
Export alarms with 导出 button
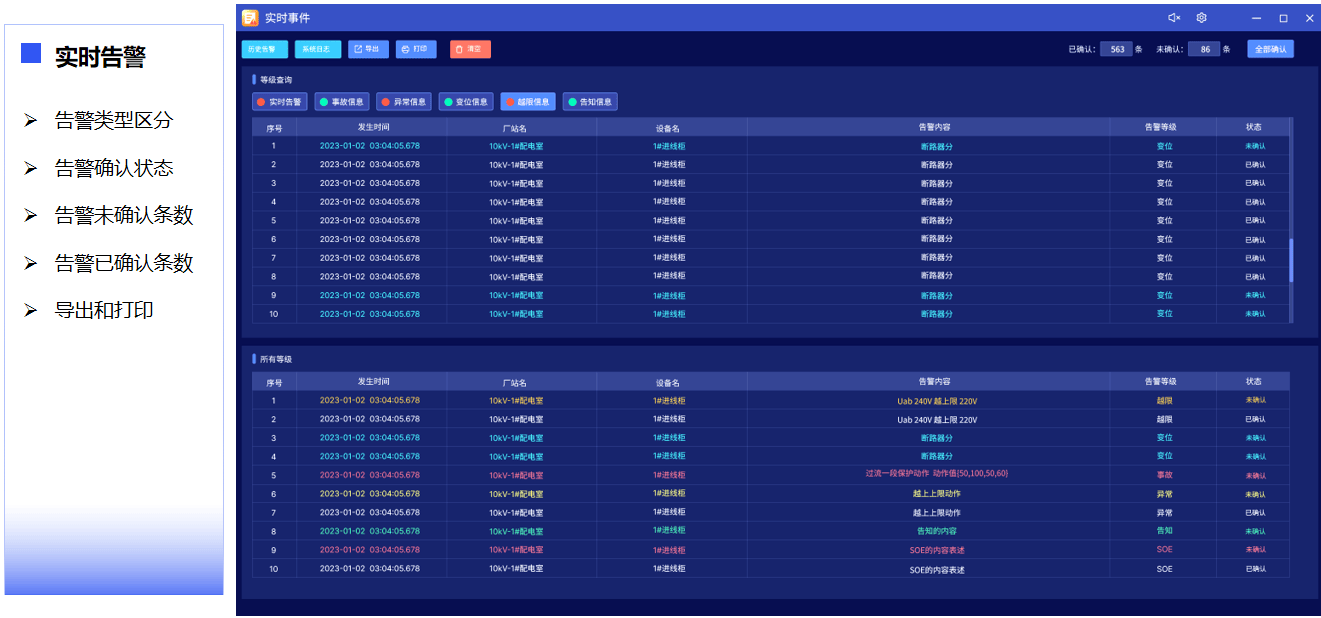click(368, 49)
